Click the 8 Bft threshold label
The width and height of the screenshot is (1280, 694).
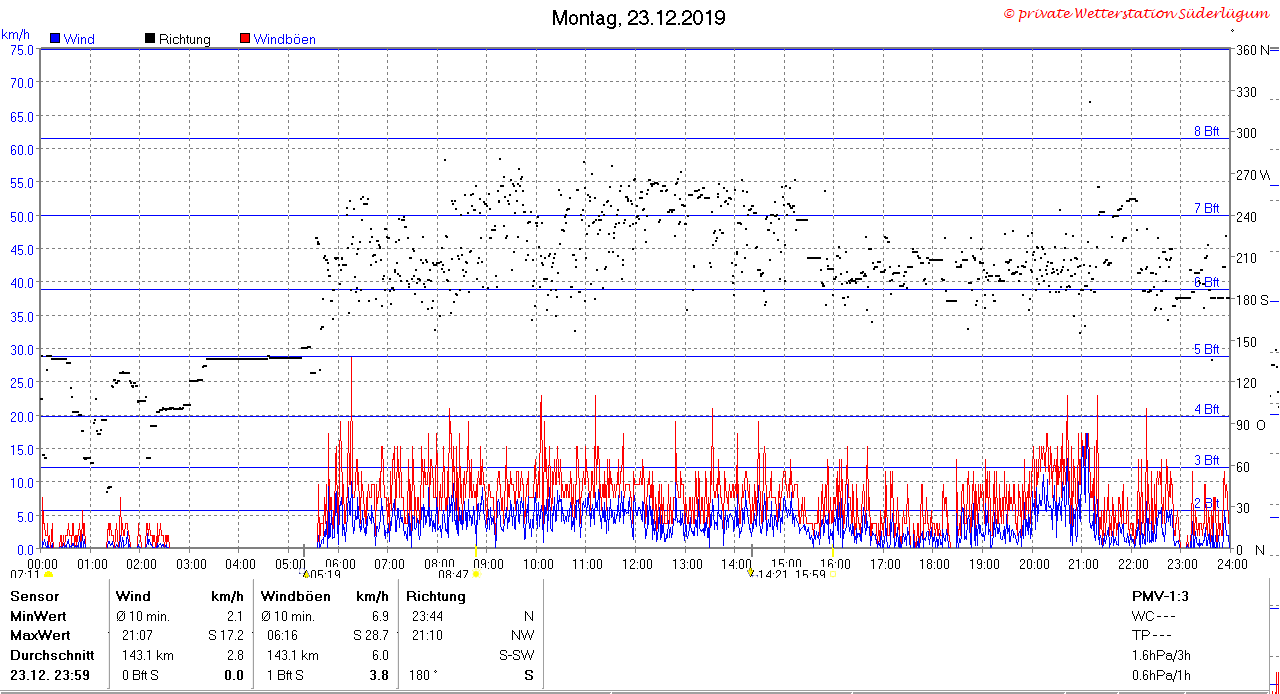1207,131
